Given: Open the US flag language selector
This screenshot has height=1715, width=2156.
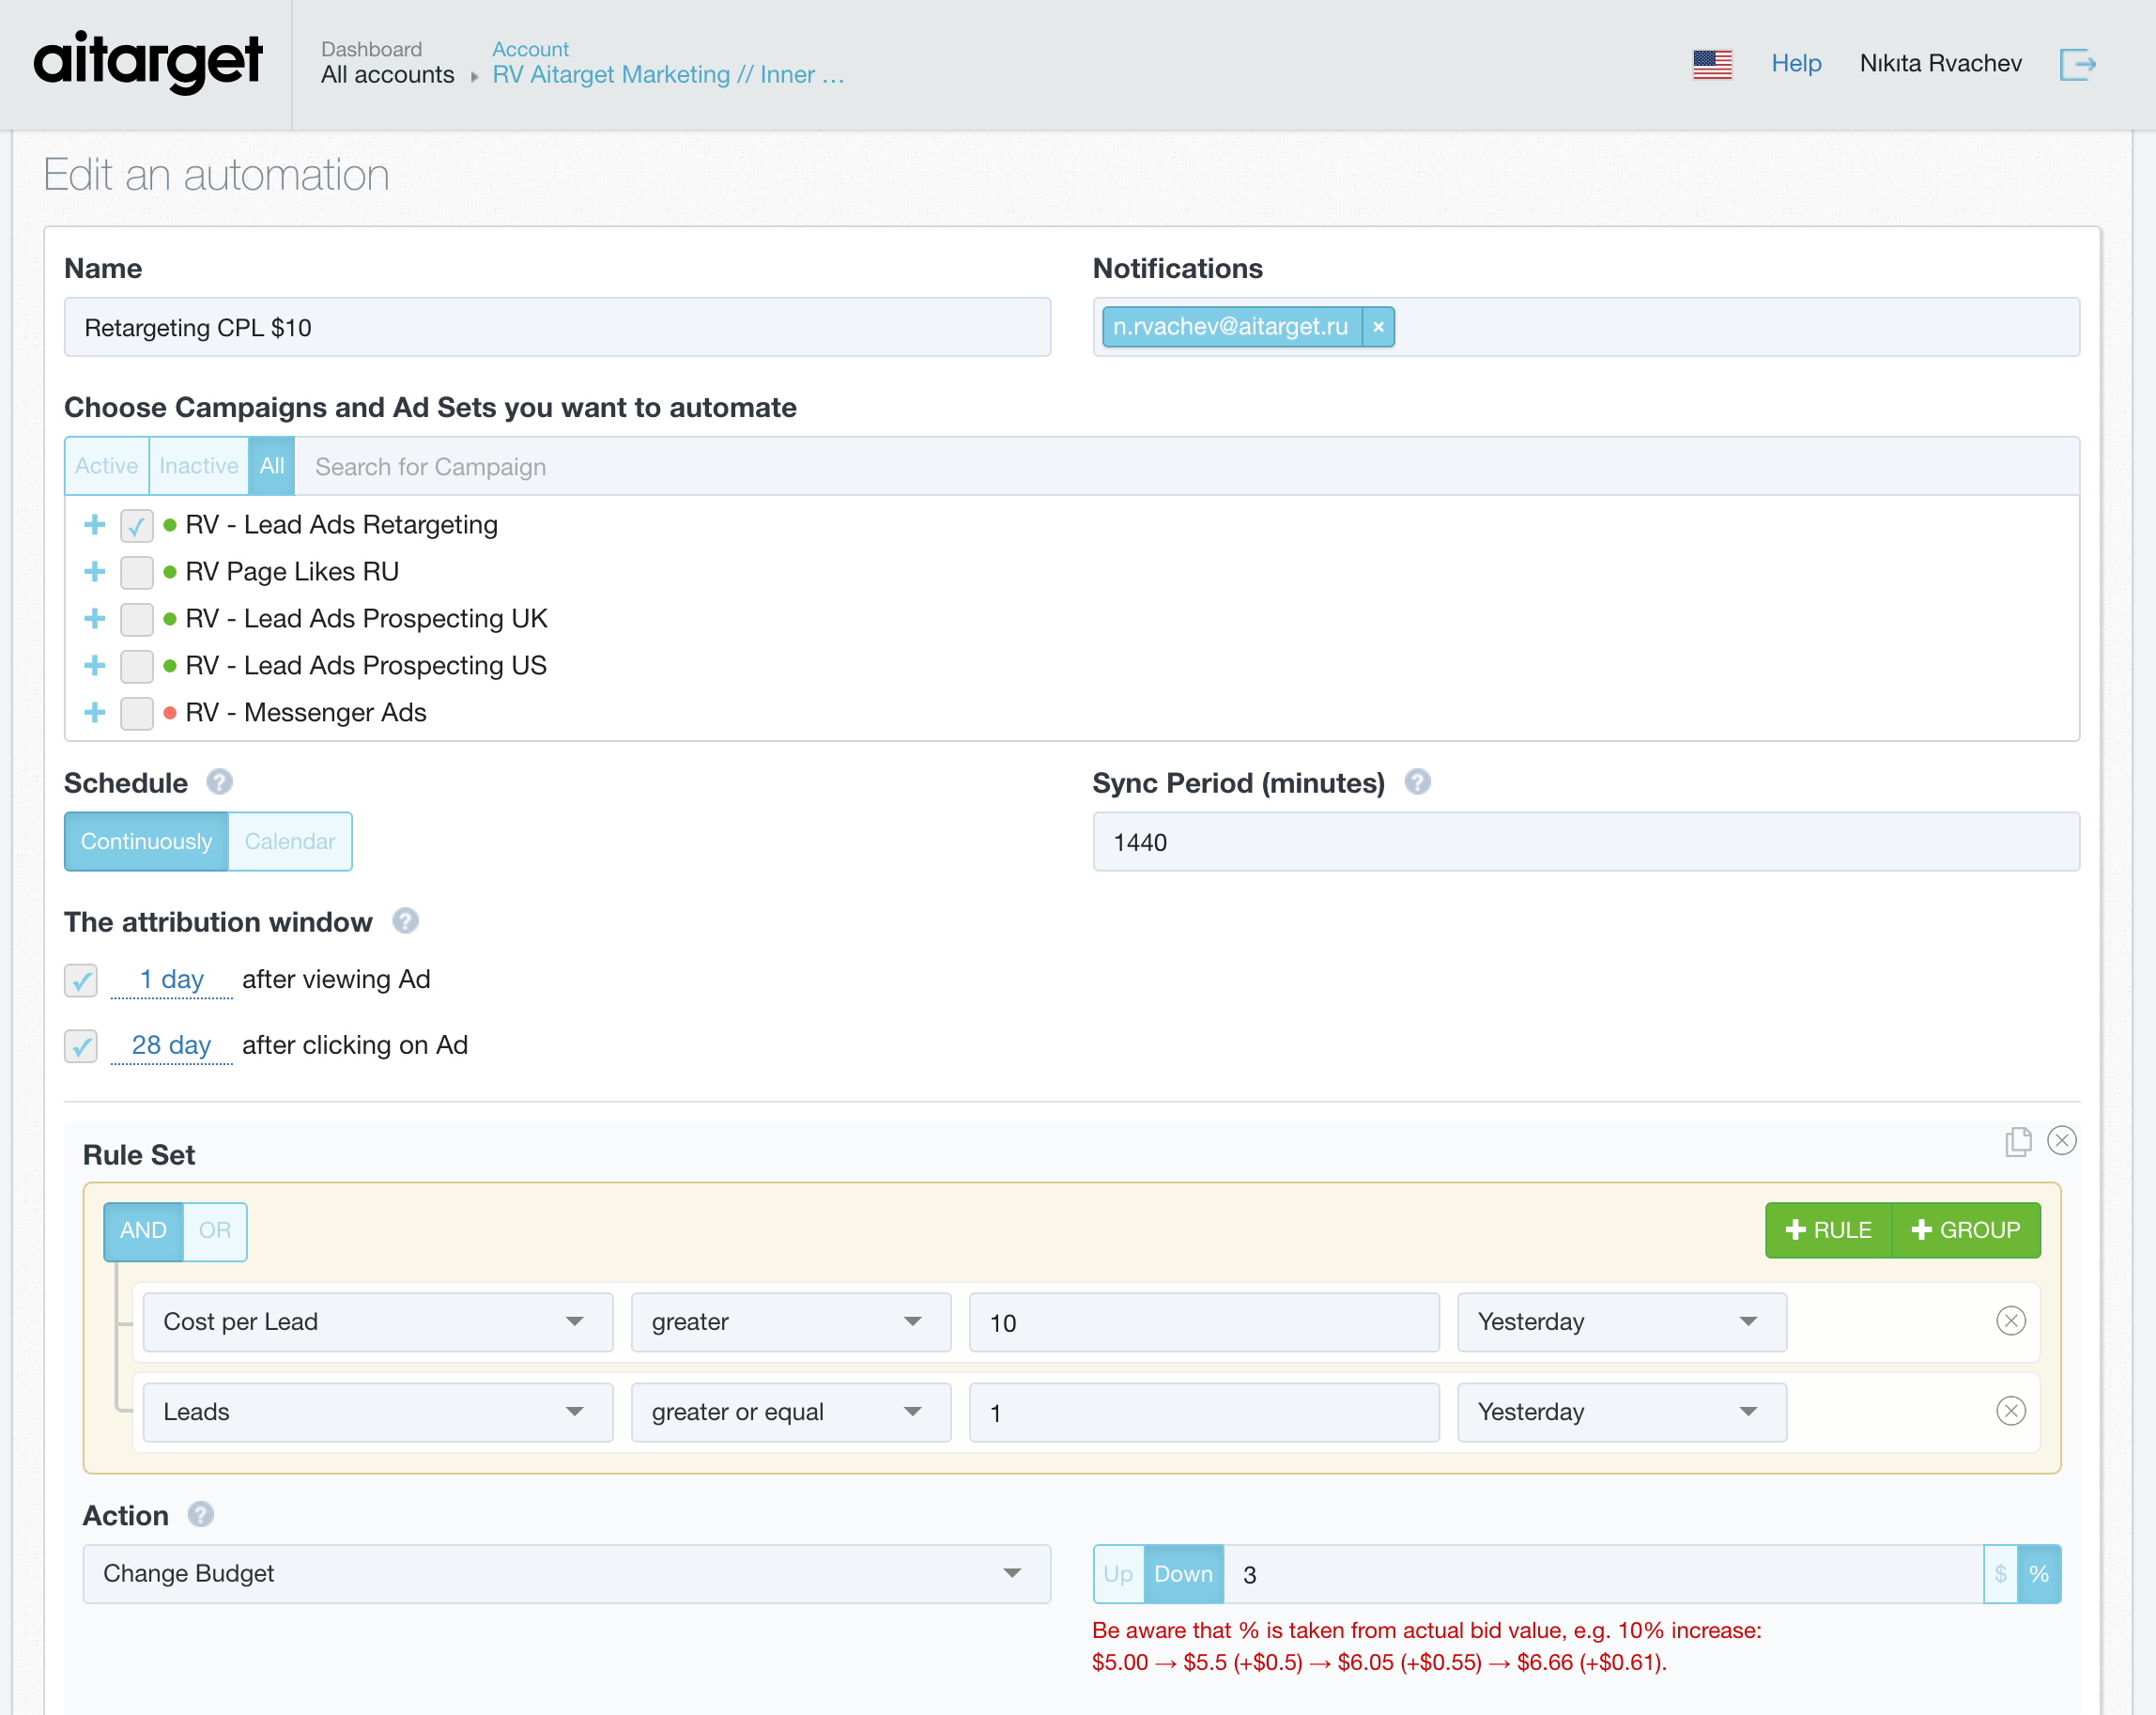Looking at the screenshot, I should (x=1712, y=64).
